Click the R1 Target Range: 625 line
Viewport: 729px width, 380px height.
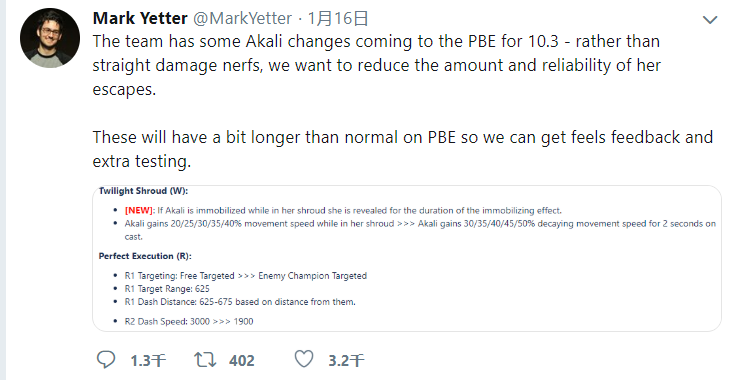(x=167, y=289)
